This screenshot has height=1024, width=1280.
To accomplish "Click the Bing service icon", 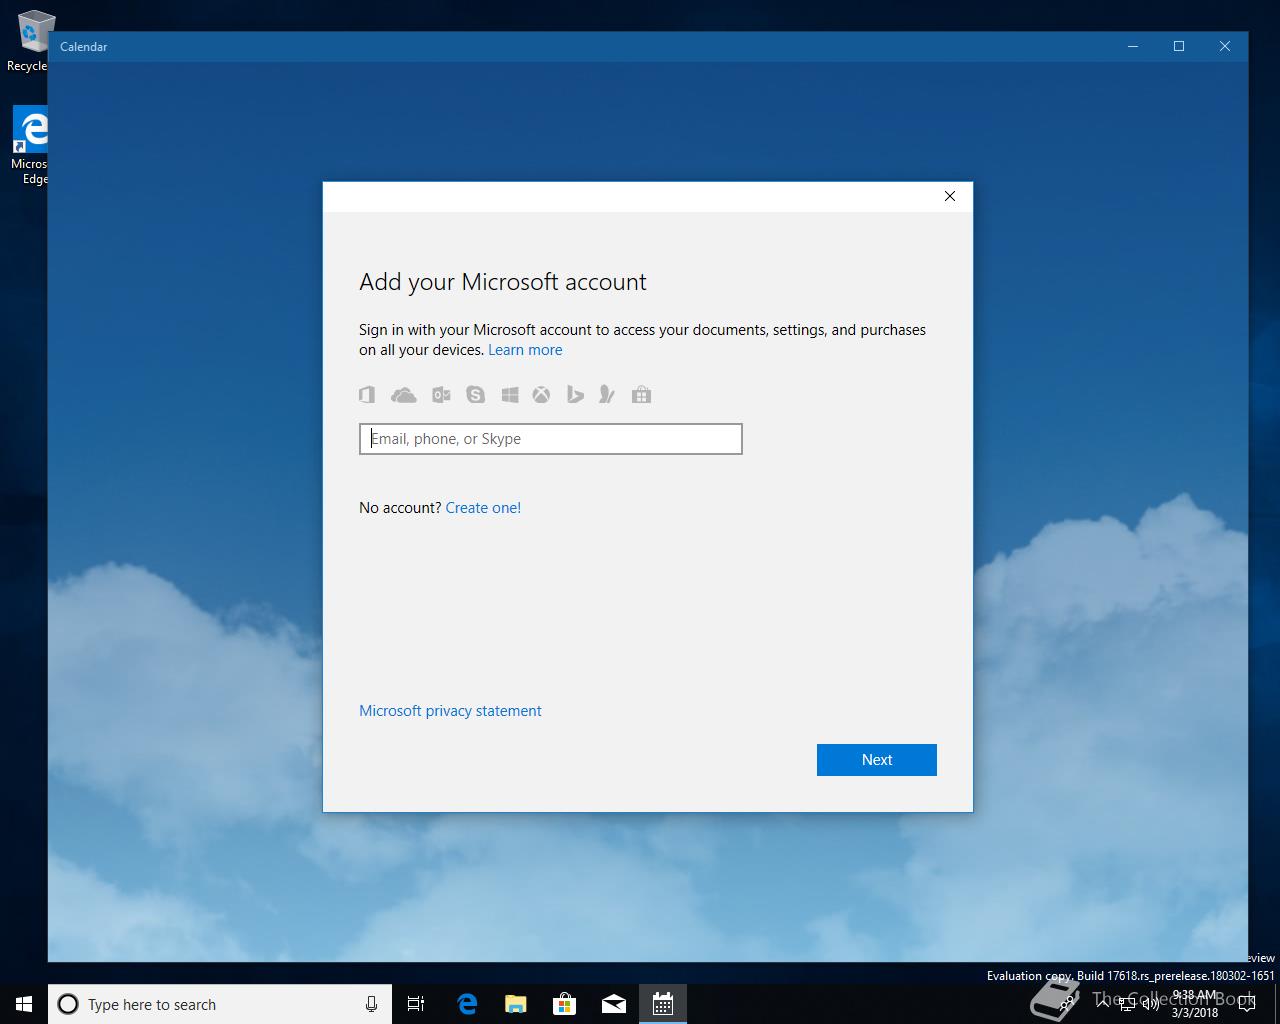I will (575, 395).
